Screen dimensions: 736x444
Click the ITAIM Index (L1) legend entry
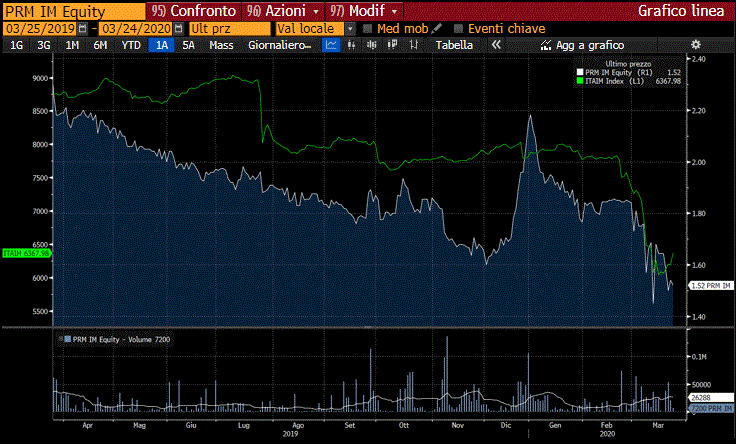click(x=629, y=81)
